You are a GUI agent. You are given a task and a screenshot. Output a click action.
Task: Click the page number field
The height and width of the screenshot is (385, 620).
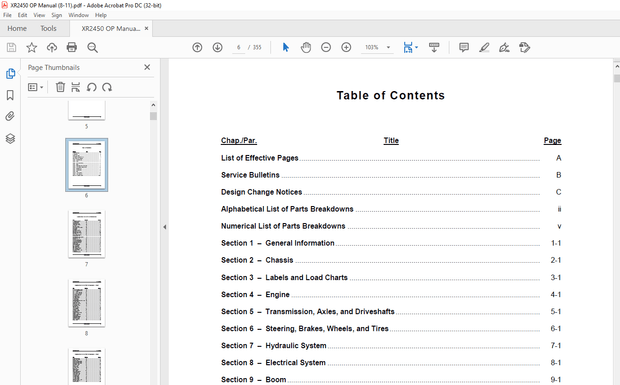[238, 47]
